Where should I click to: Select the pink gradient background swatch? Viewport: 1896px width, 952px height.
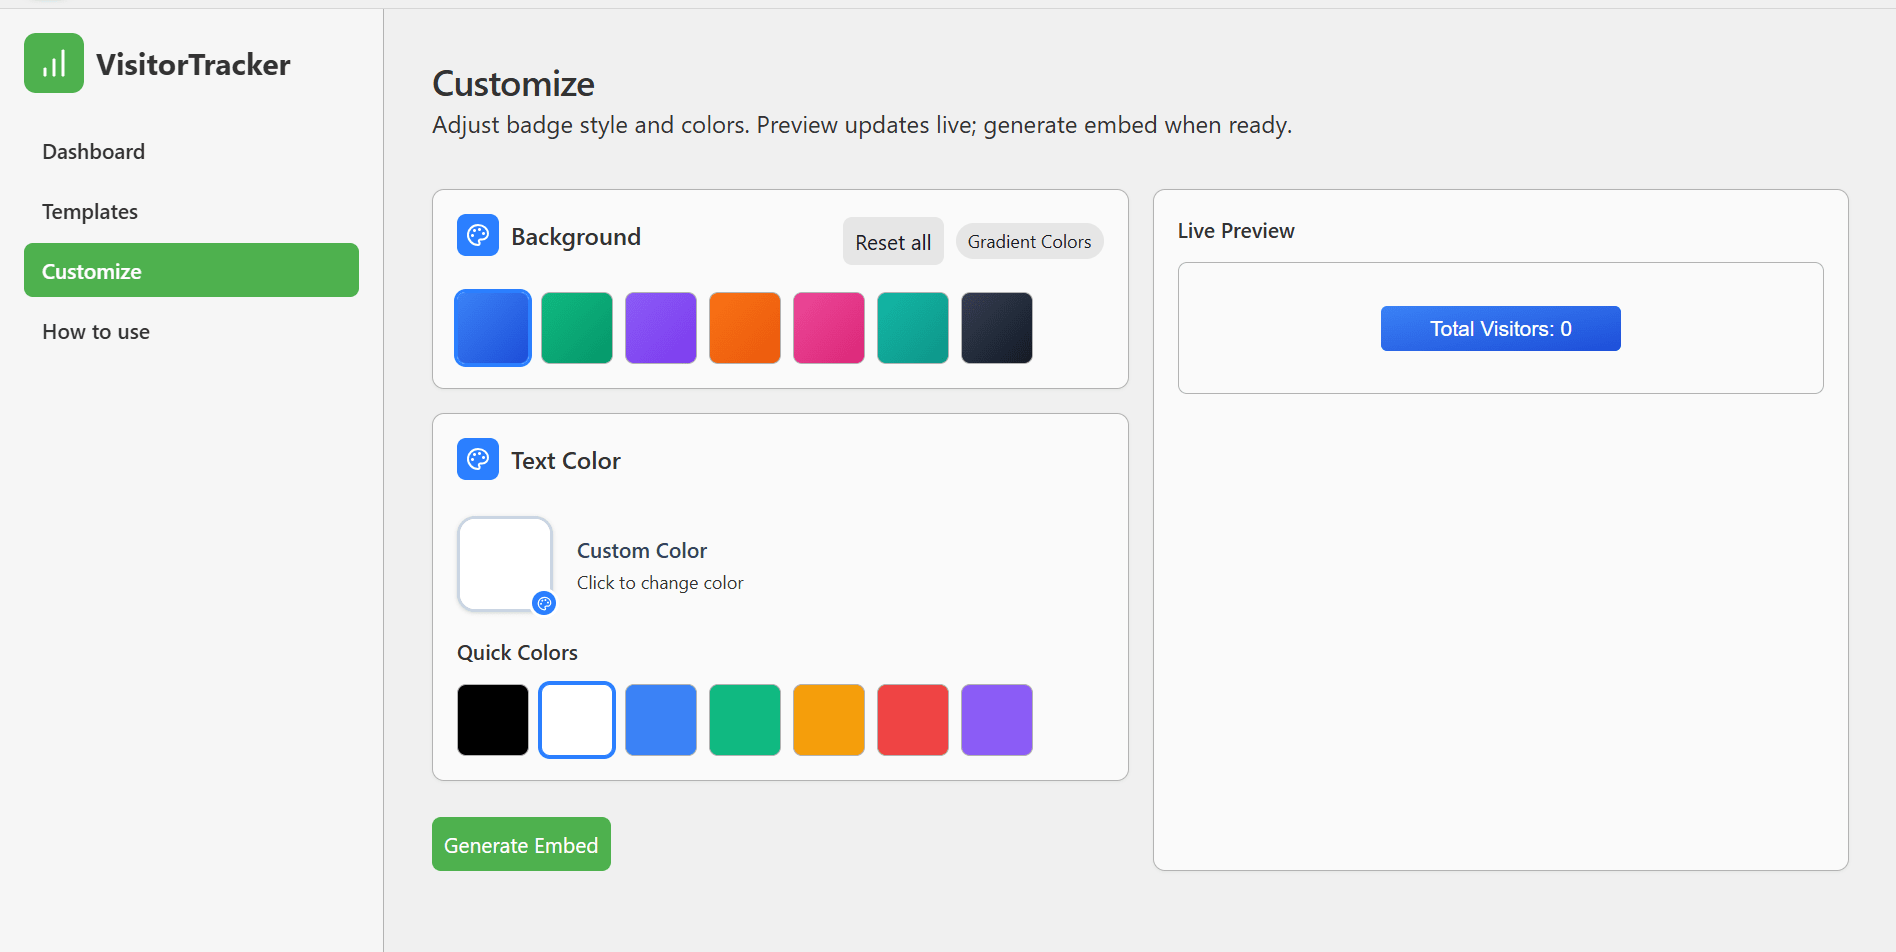point(829,328)
